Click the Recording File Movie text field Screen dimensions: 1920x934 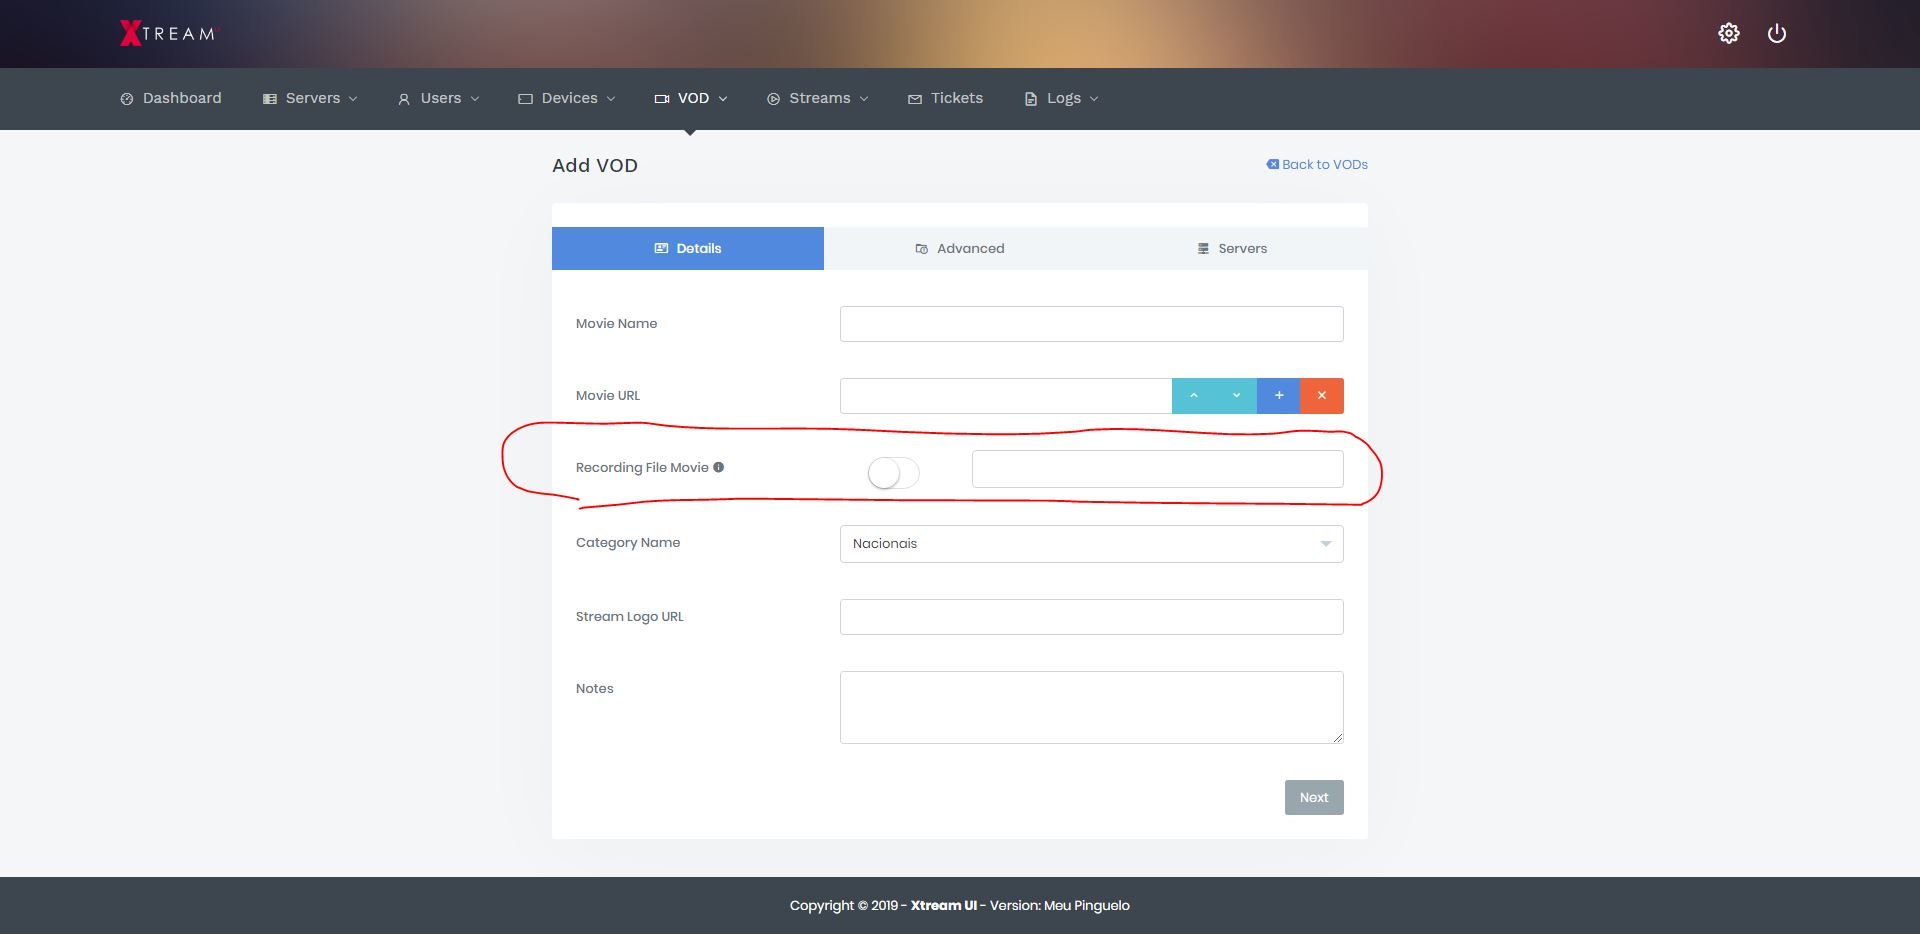[1158, 469]
